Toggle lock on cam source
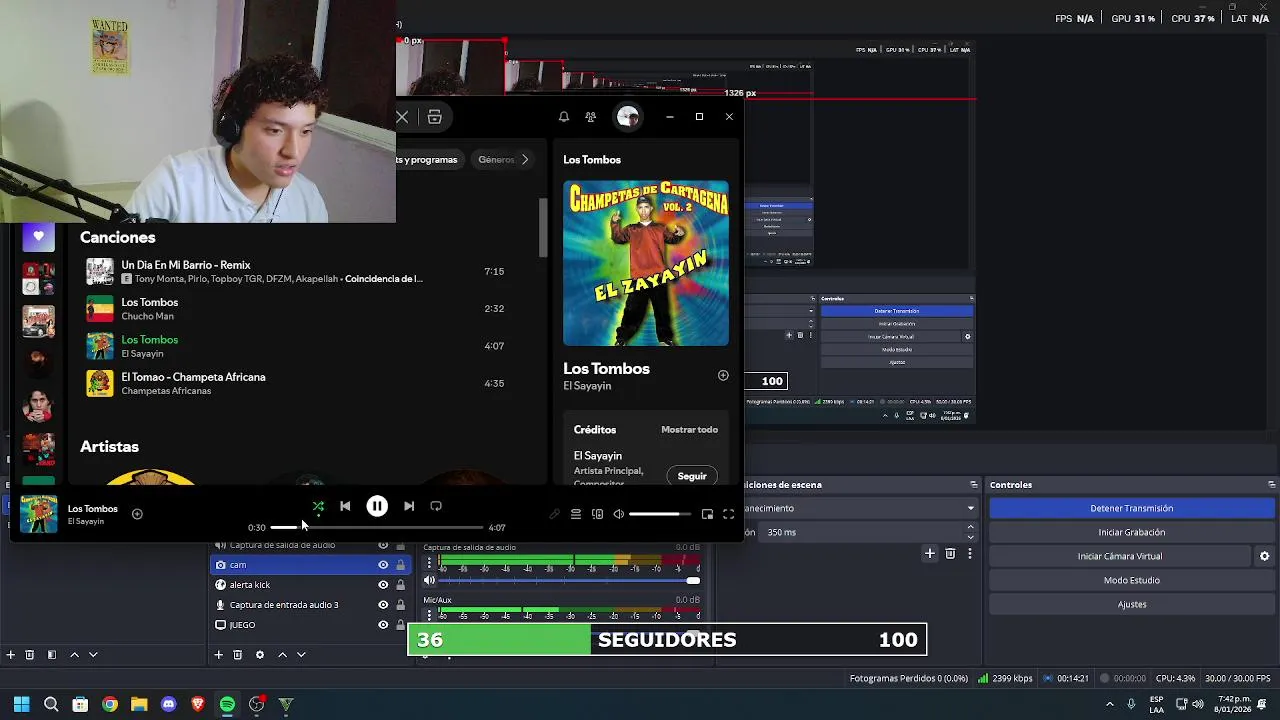The height and width of the screenshot is (720, 1280). (400, 565)
